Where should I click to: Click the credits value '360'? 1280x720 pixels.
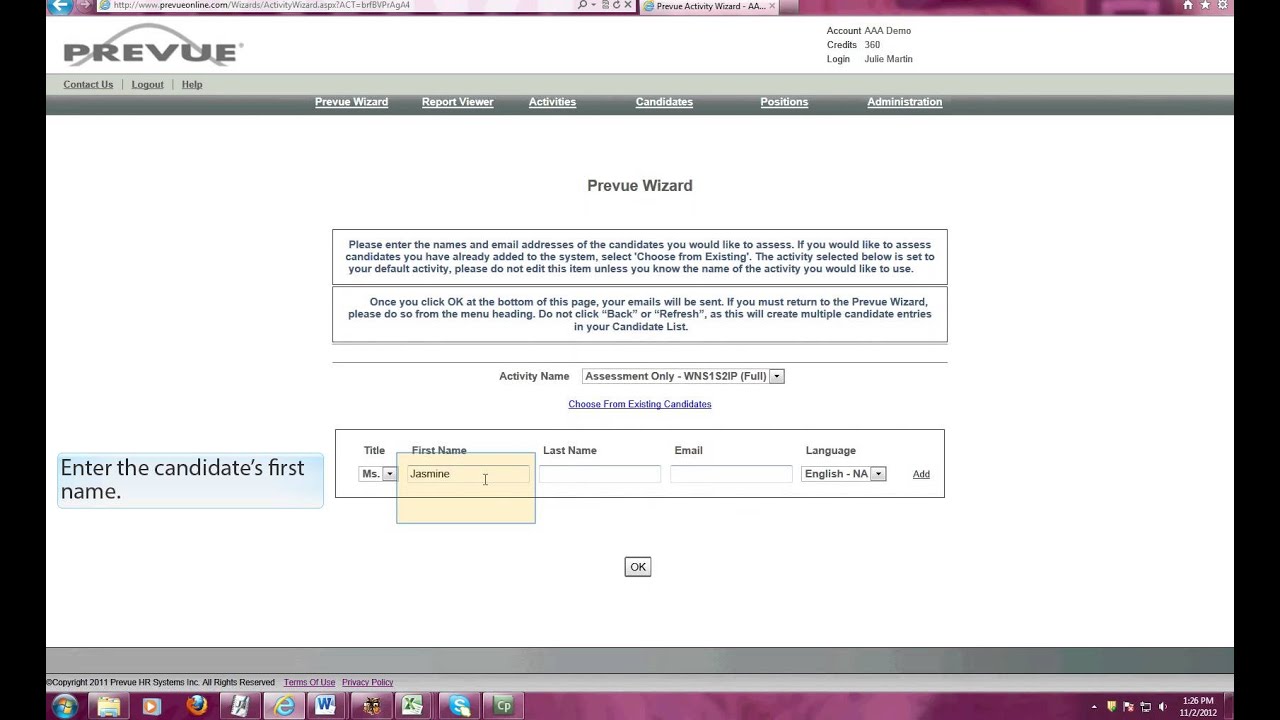[872, 45]
